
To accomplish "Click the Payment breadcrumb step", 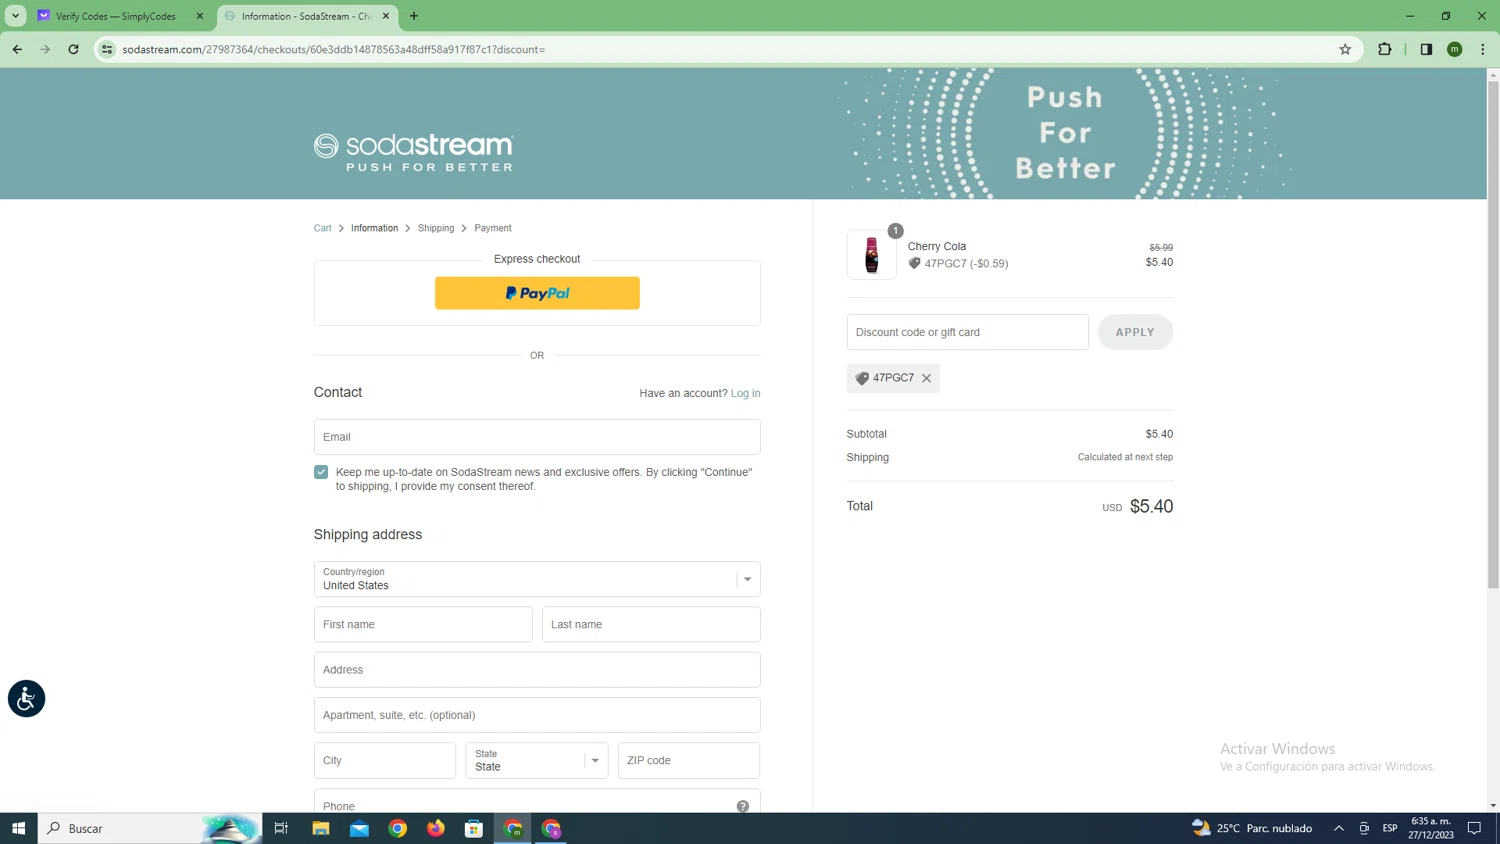I will point(492,228).
